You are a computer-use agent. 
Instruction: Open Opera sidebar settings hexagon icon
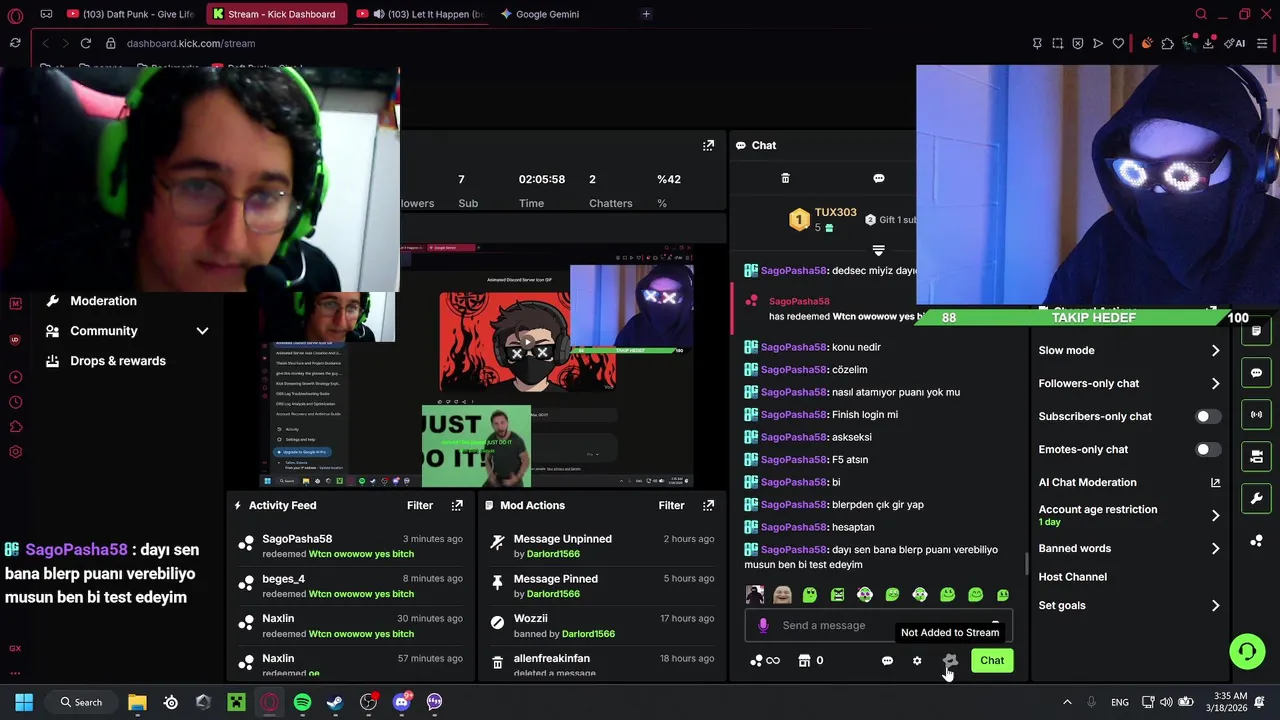pyautogui.click(x=15, y=452)
